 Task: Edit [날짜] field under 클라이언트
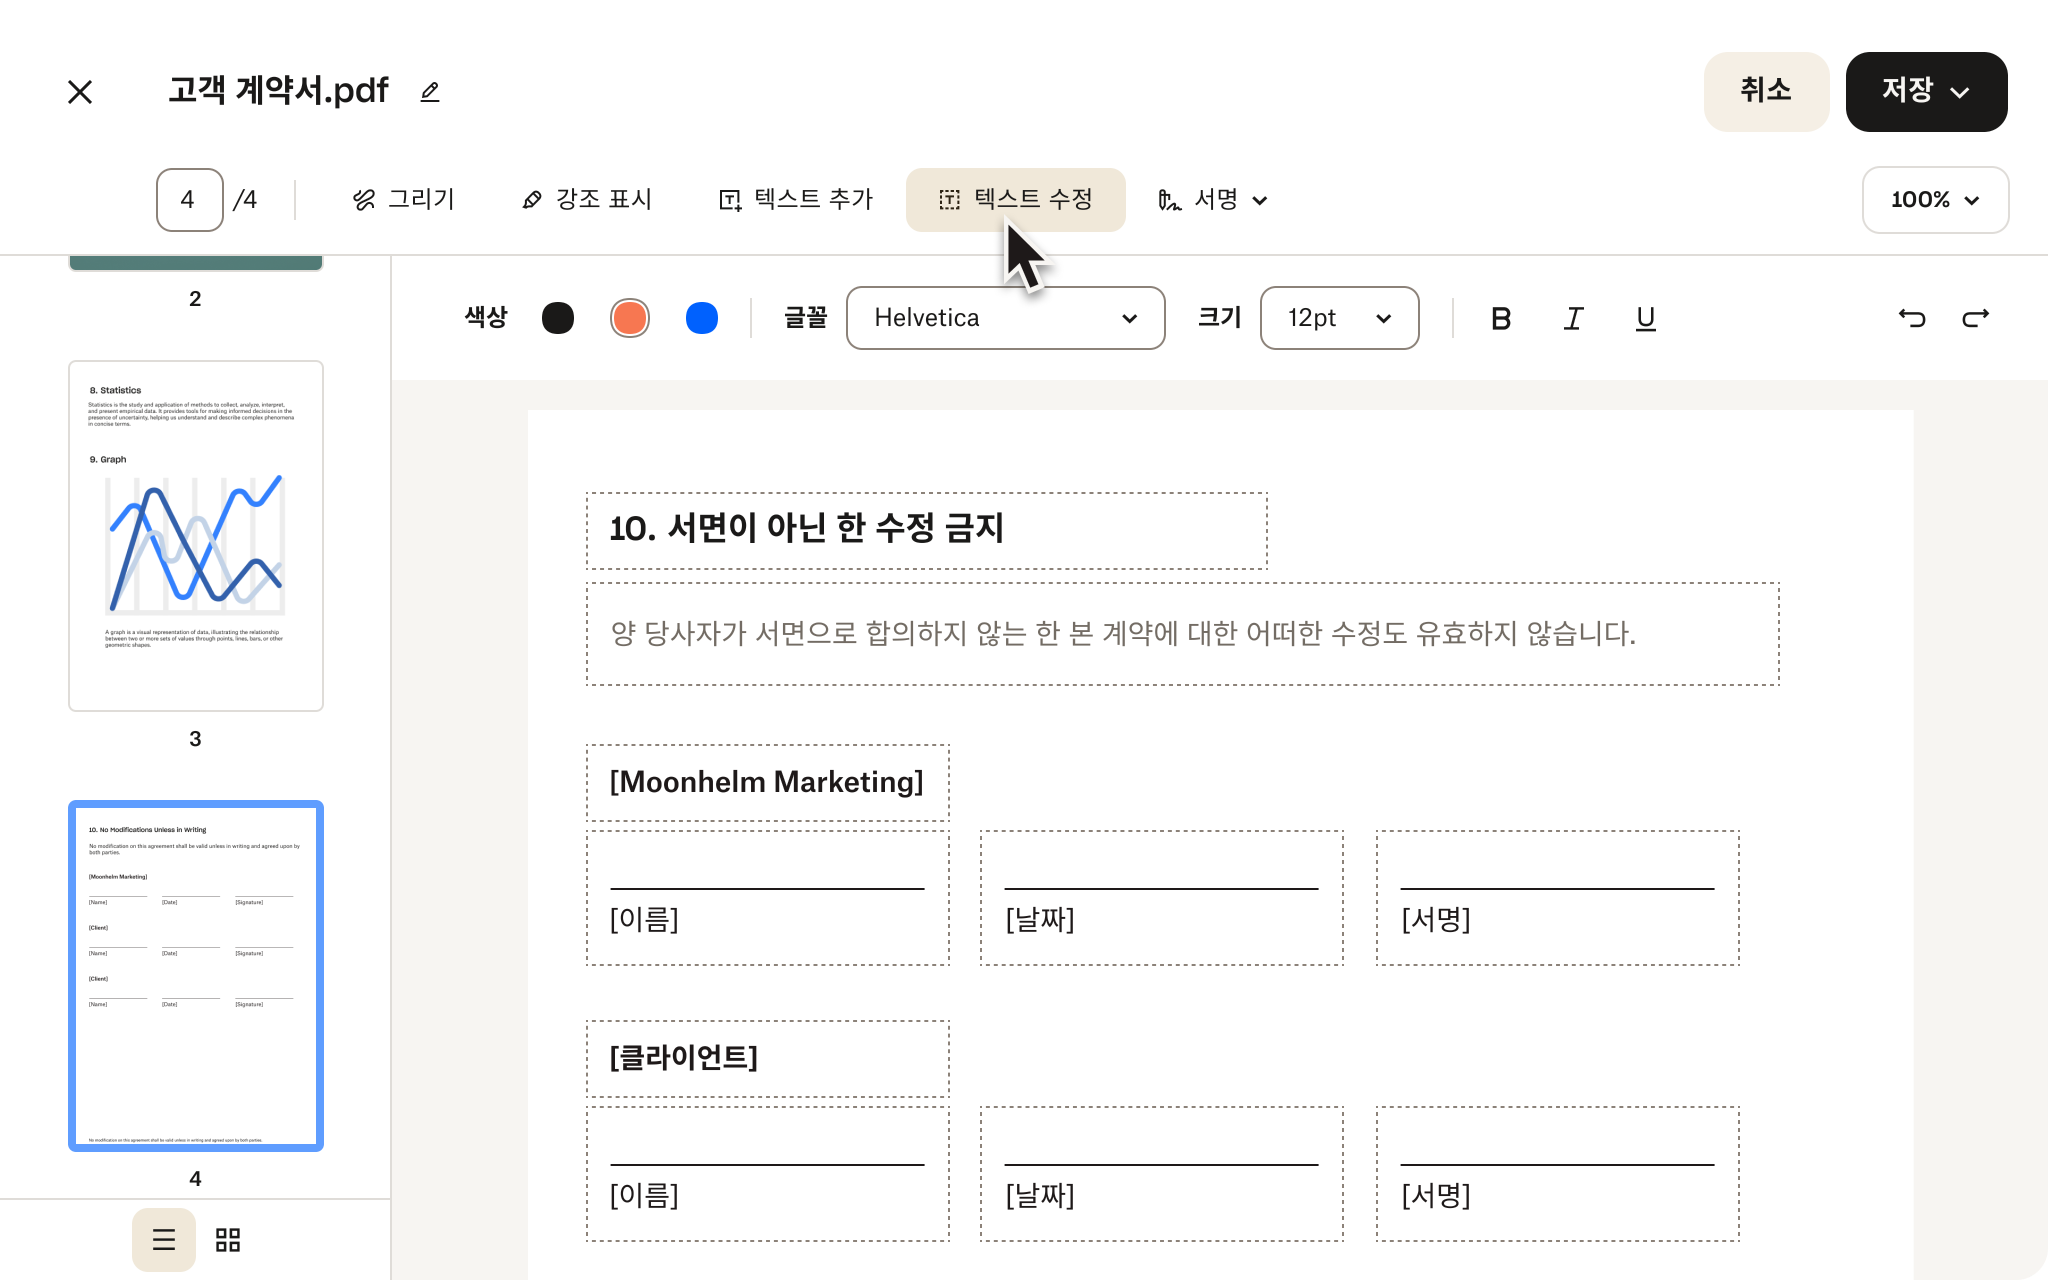tap(1161, 1173)
